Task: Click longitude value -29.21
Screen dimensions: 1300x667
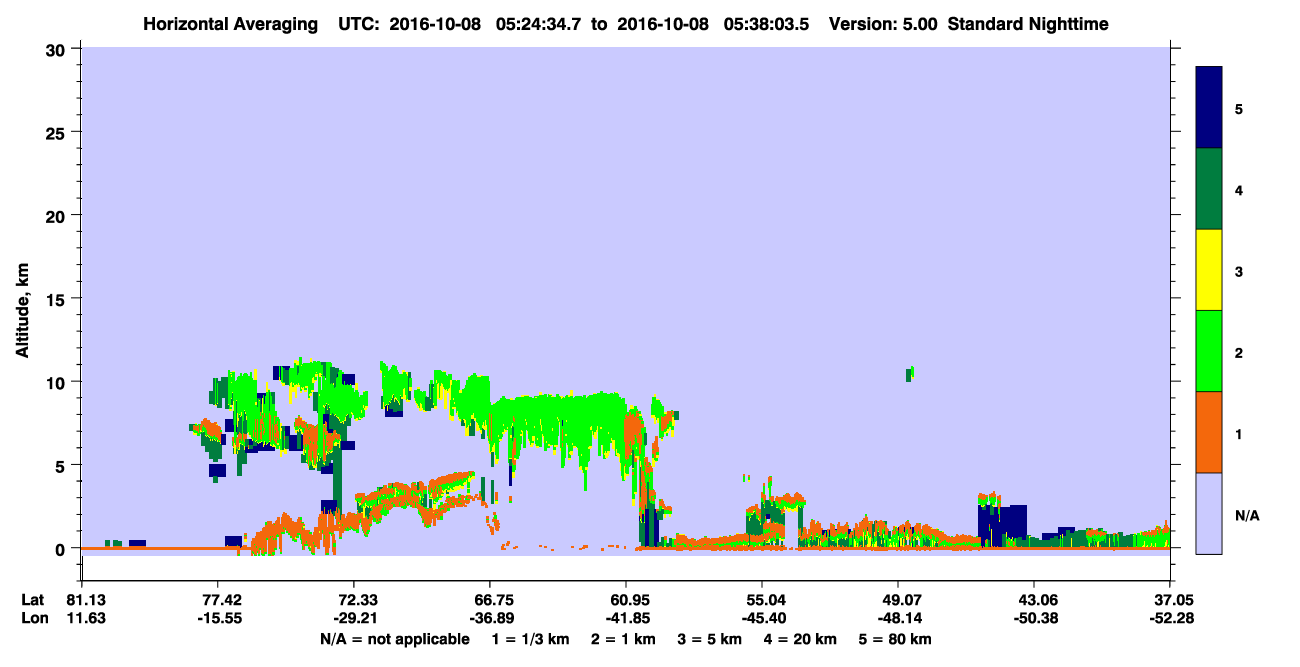Action: (x=354, y=618)
